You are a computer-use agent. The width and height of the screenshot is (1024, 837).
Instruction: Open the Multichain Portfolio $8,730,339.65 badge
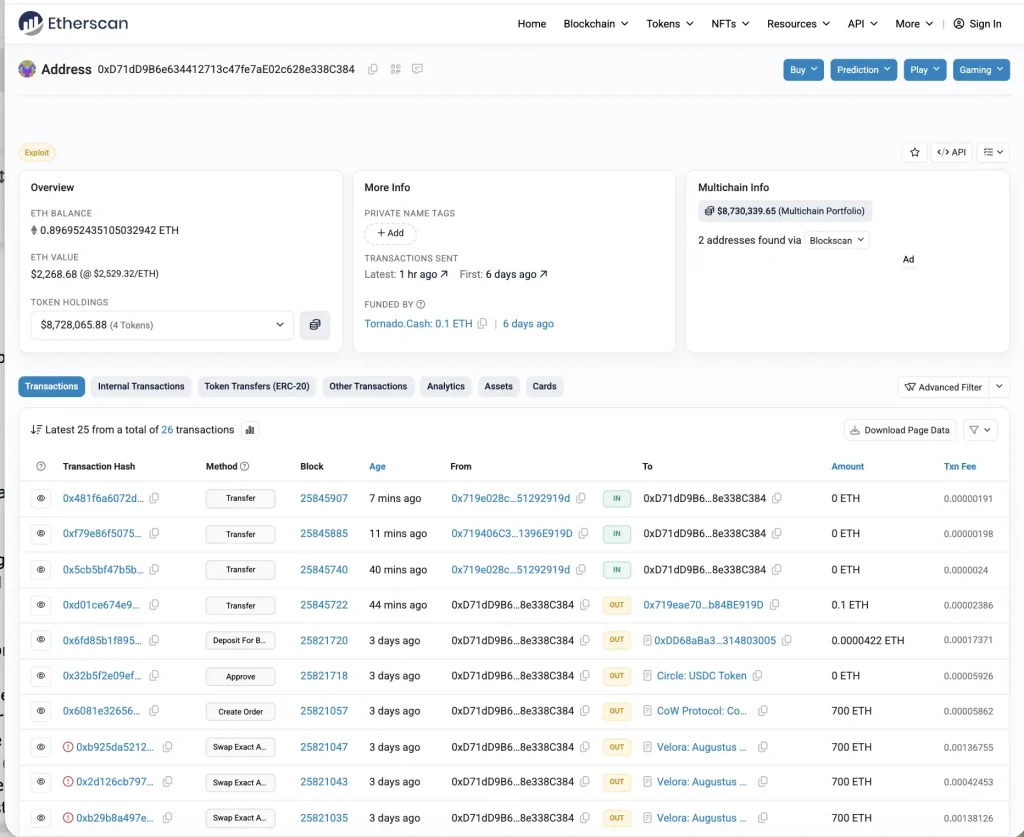(x=784, y=211)
